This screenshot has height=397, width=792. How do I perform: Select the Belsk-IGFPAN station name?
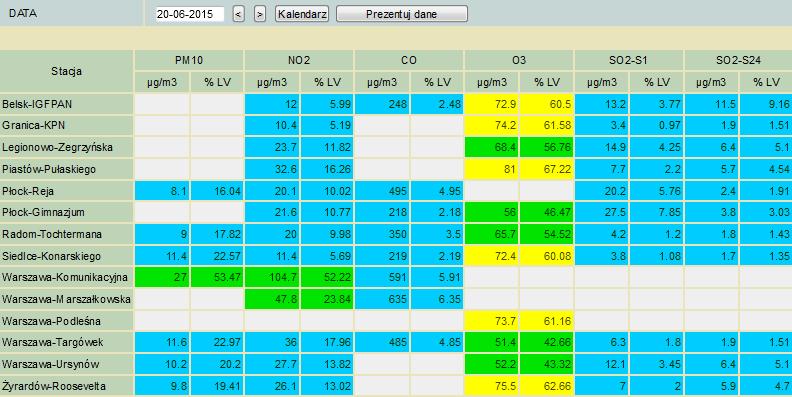click(37, 104)
